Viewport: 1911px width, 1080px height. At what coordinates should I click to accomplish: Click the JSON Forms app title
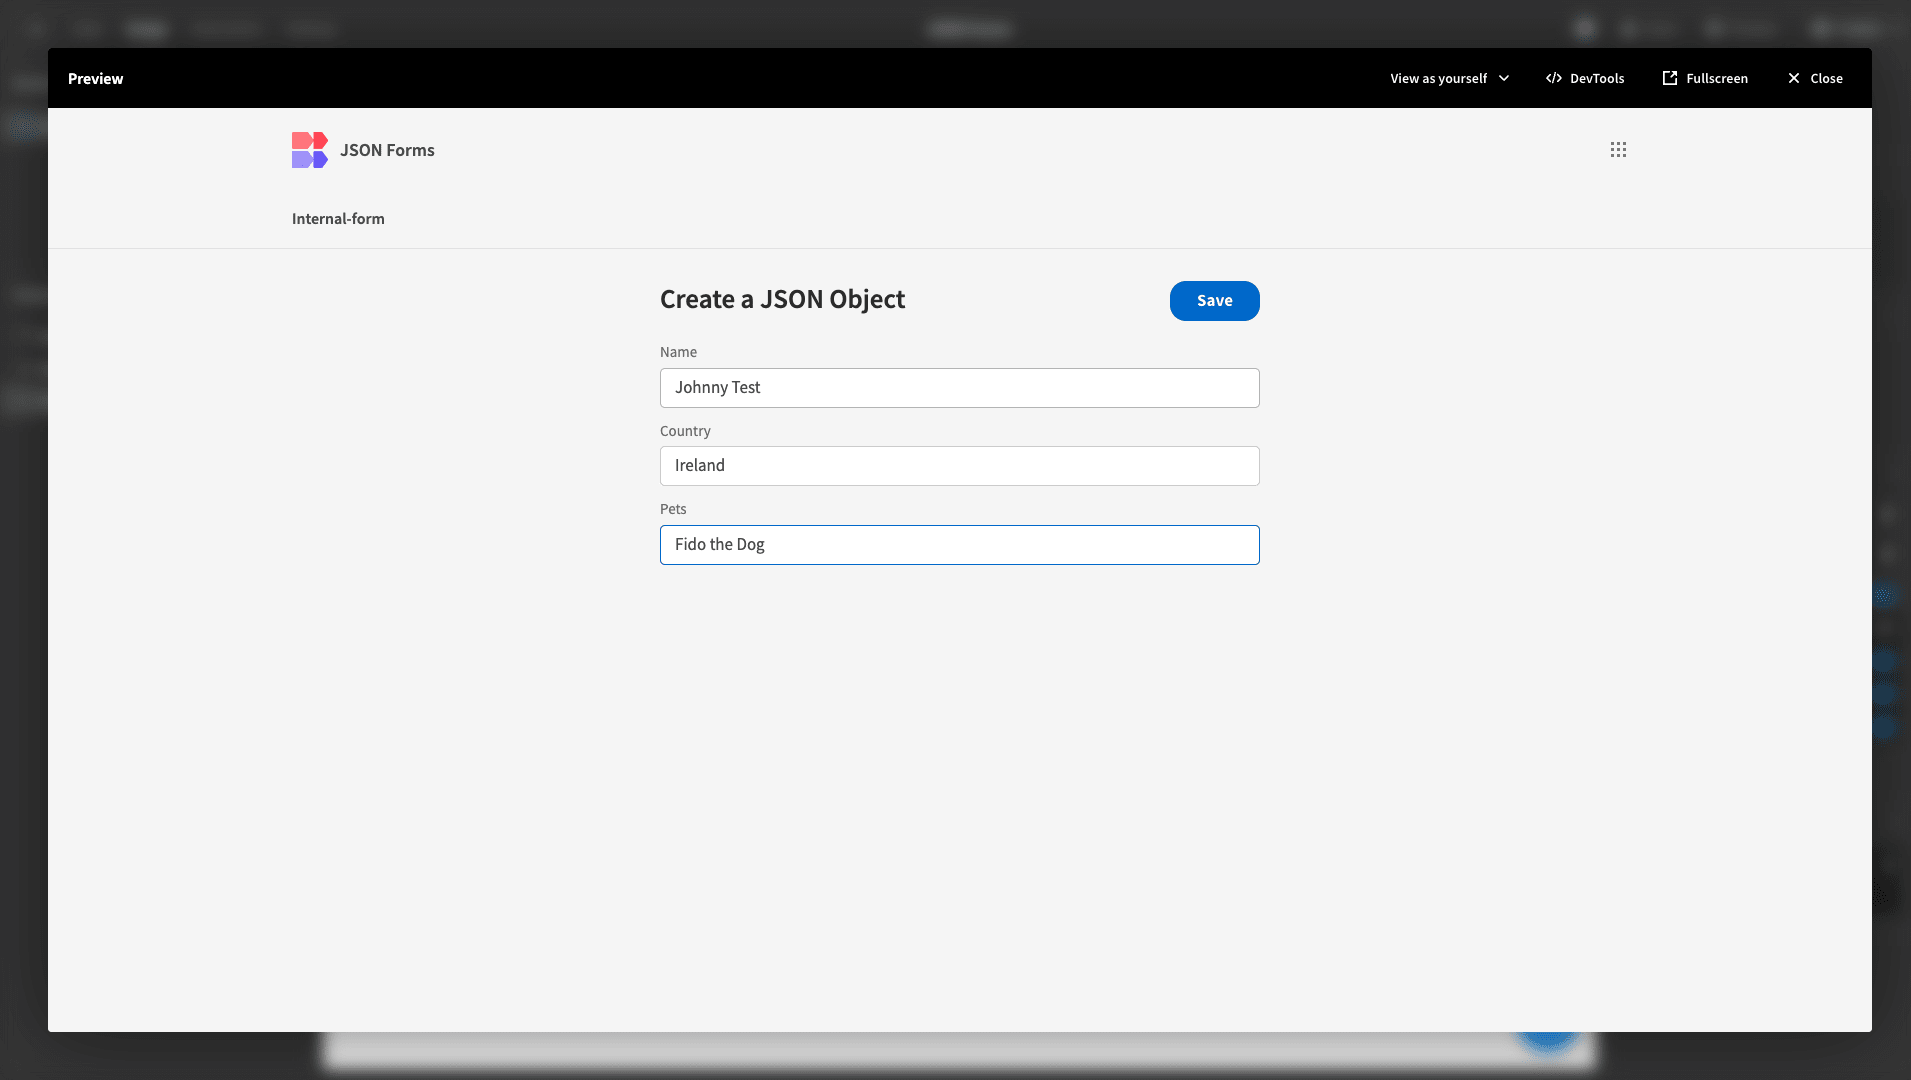click(387, 150)
